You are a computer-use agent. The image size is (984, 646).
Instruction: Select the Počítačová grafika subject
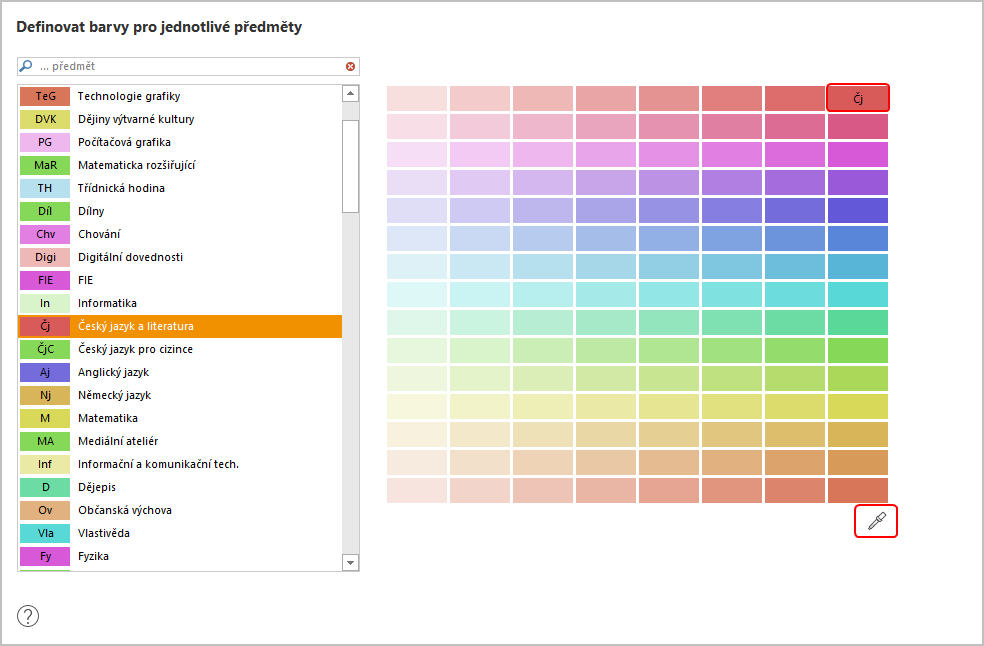(180, 143)
